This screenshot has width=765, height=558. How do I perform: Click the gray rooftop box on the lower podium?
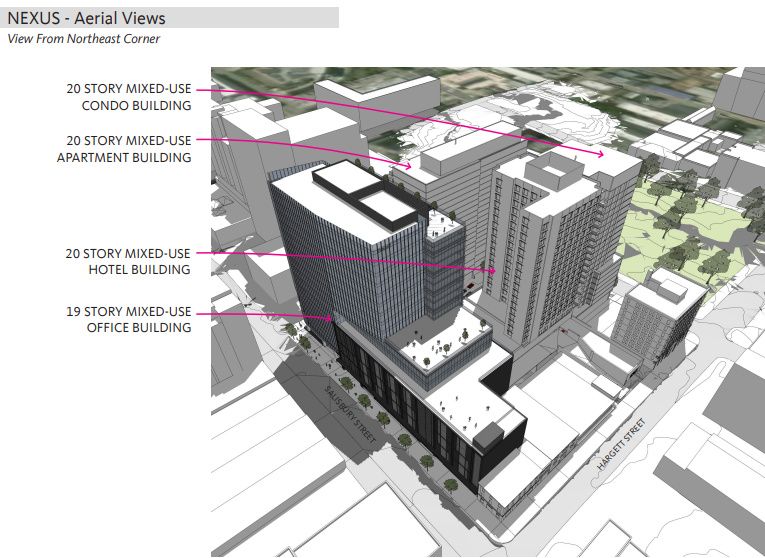pyautogui.click(x=493, y=435)
